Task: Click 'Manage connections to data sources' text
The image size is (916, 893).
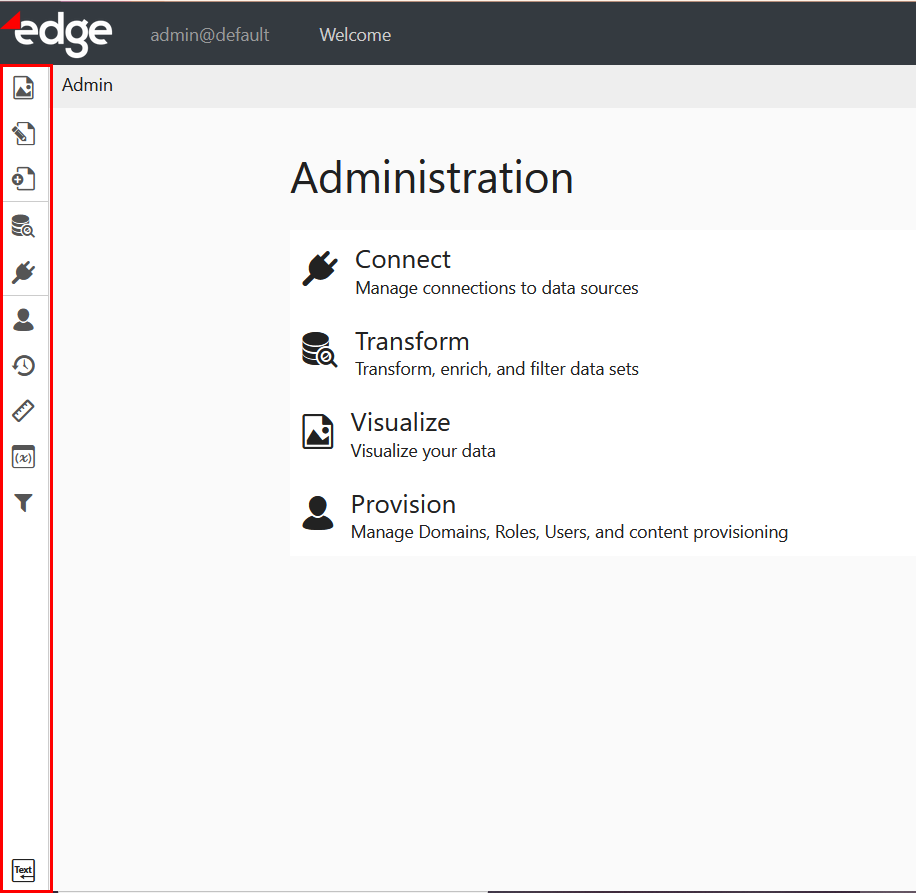Action: coord(497,288)
